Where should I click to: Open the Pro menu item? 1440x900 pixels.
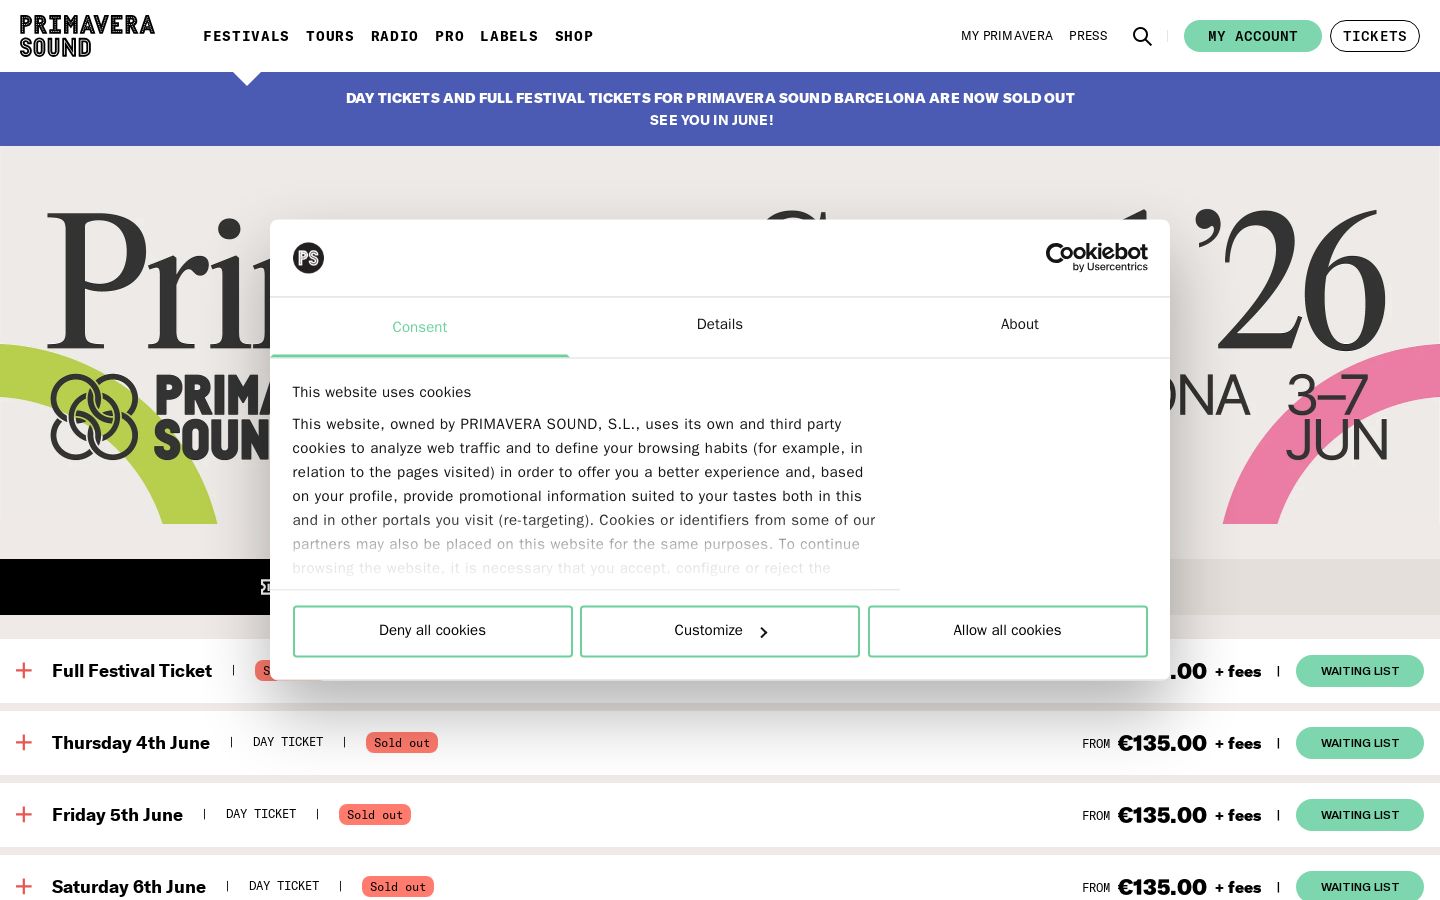(x=450, y=36)
